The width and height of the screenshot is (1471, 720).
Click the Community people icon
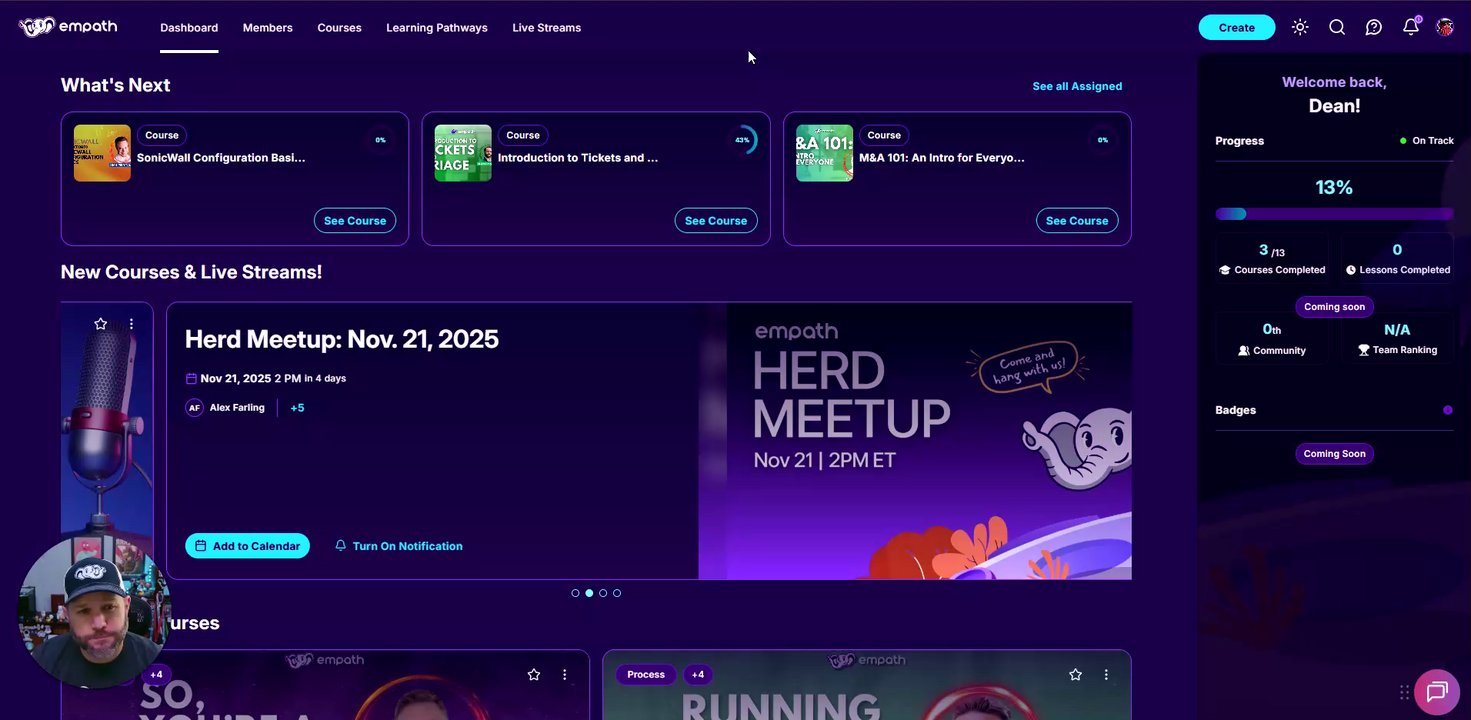[x=1244, y=351]
